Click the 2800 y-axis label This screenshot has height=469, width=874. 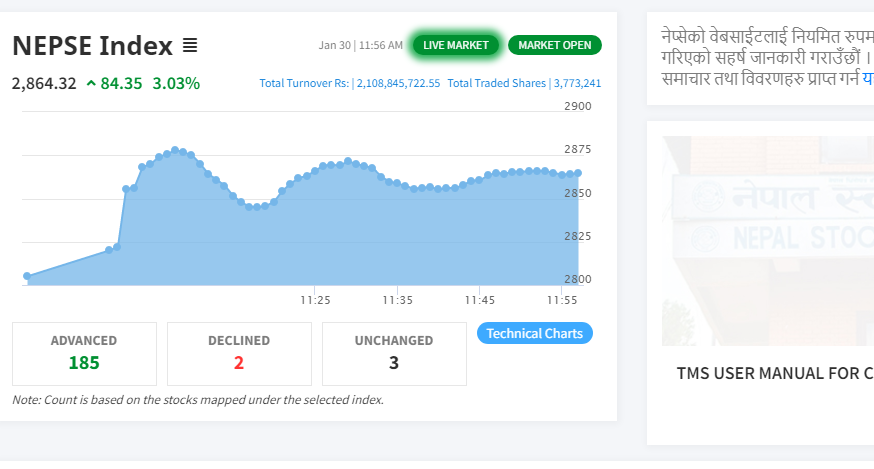577,279
